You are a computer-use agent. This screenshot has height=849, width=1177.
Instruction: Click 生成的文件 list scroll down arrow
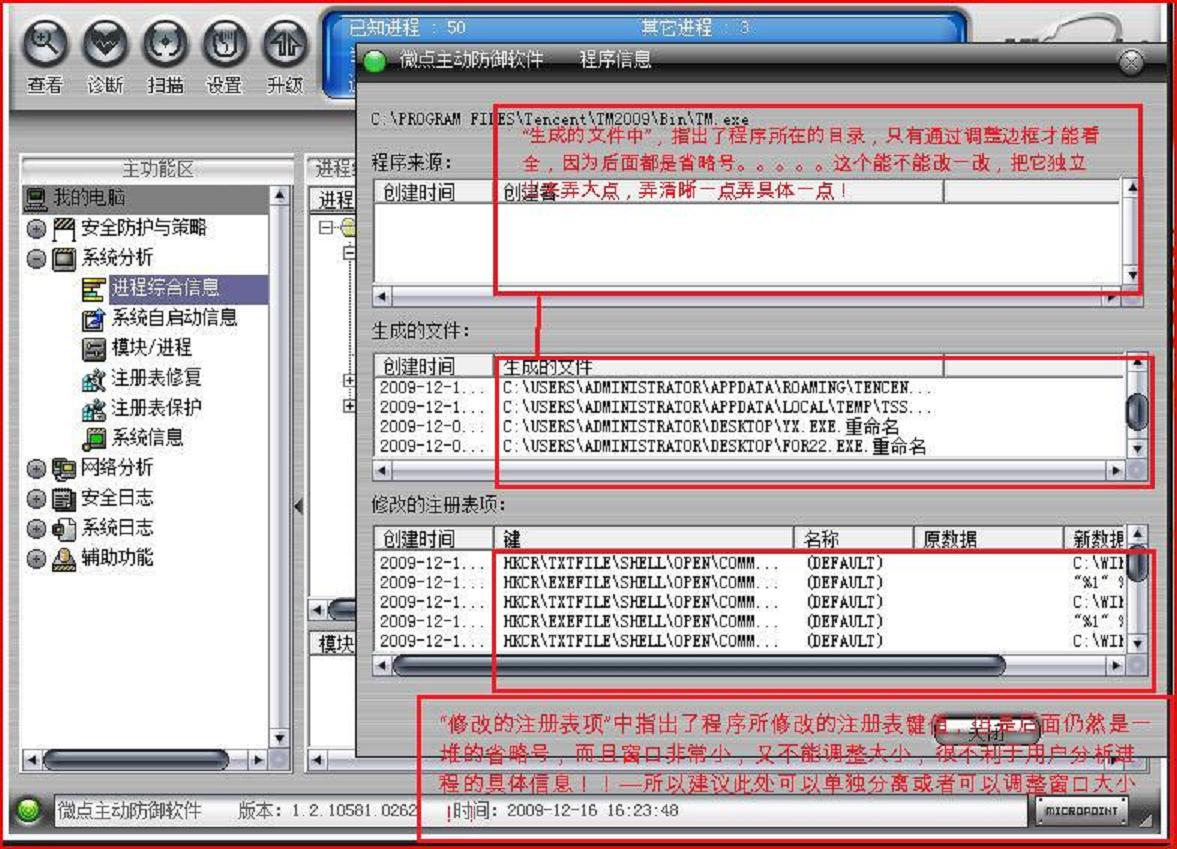(1138, 449)
